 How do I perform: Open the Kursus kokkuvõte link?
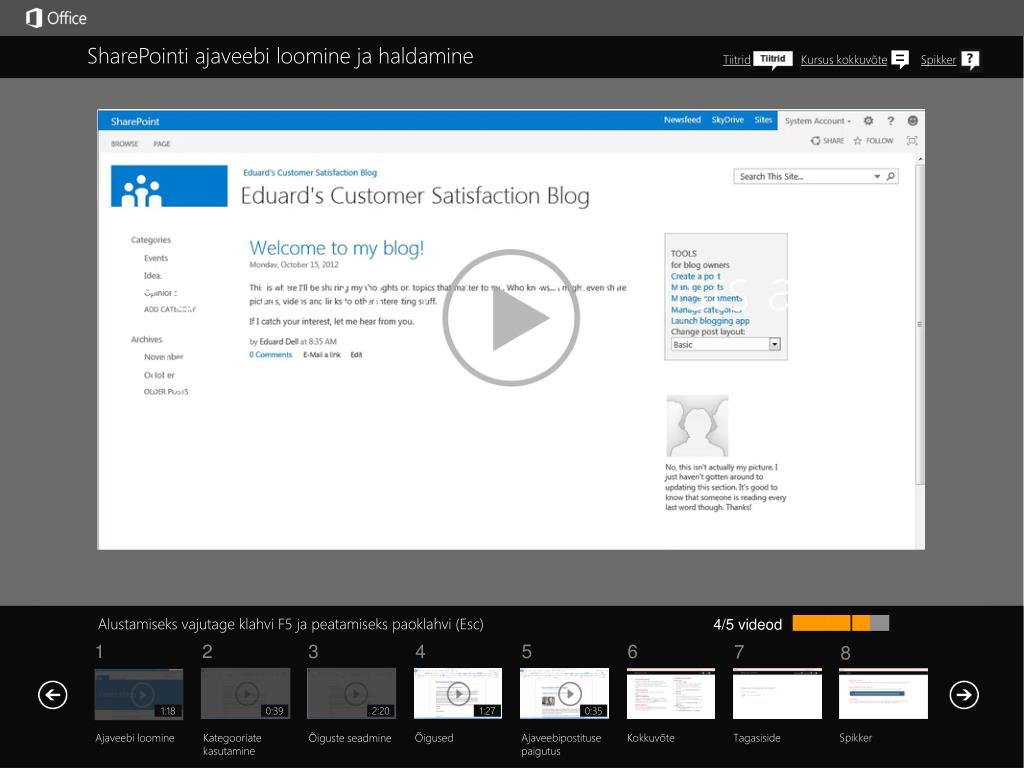tap(844, 59)
